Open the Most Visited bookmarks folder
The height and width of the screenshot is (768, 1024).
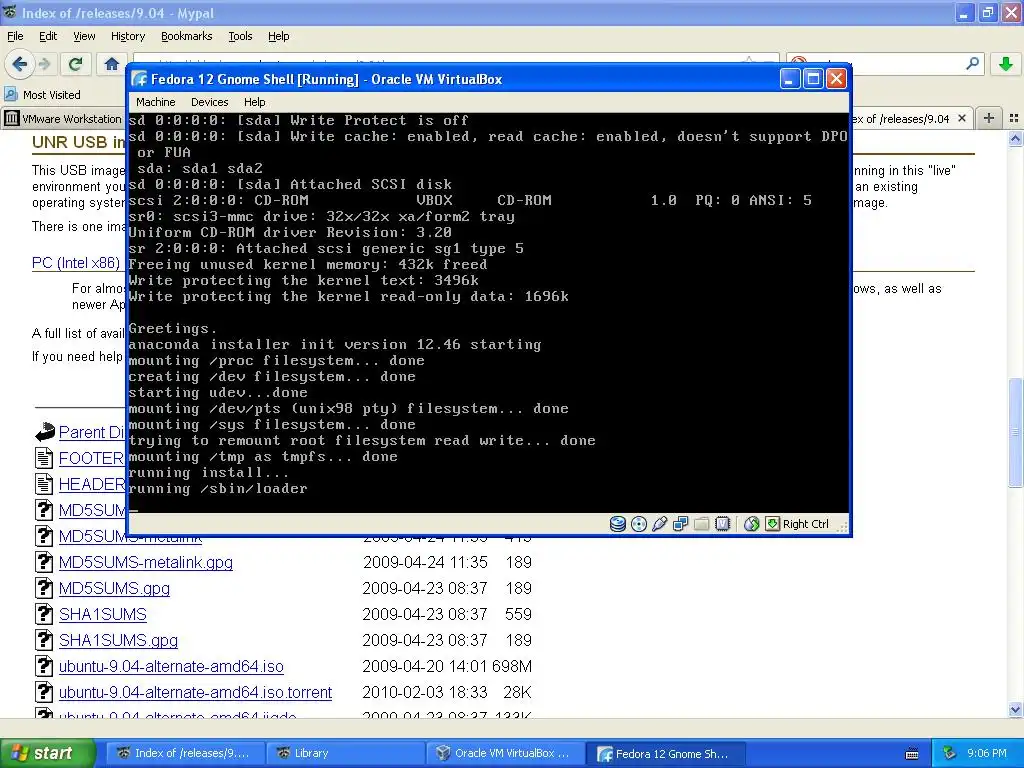pos(43,95)
